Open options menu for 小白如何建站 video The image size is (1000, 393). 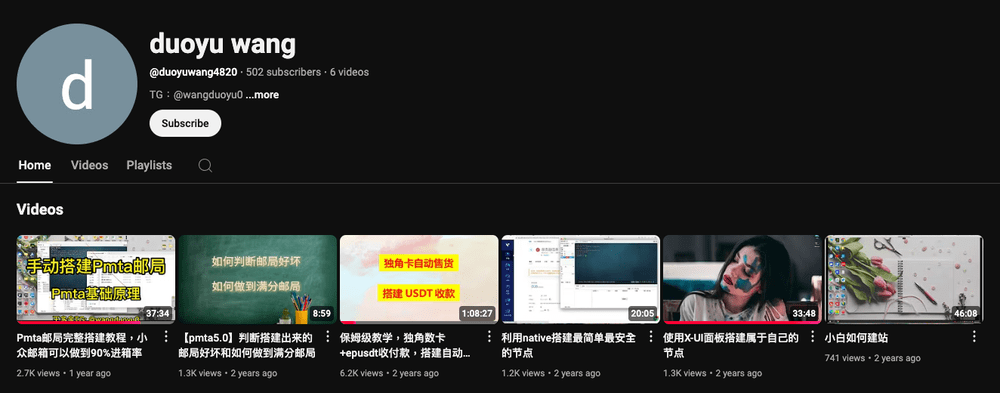click(x=974, y=337)
